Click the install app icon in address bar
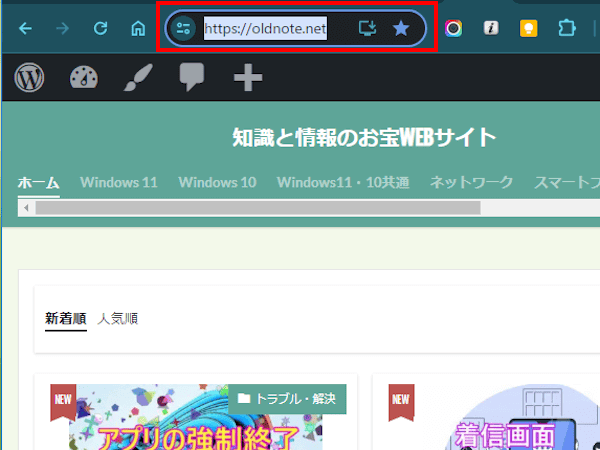 pyautogui.click(x=367, y=28)
